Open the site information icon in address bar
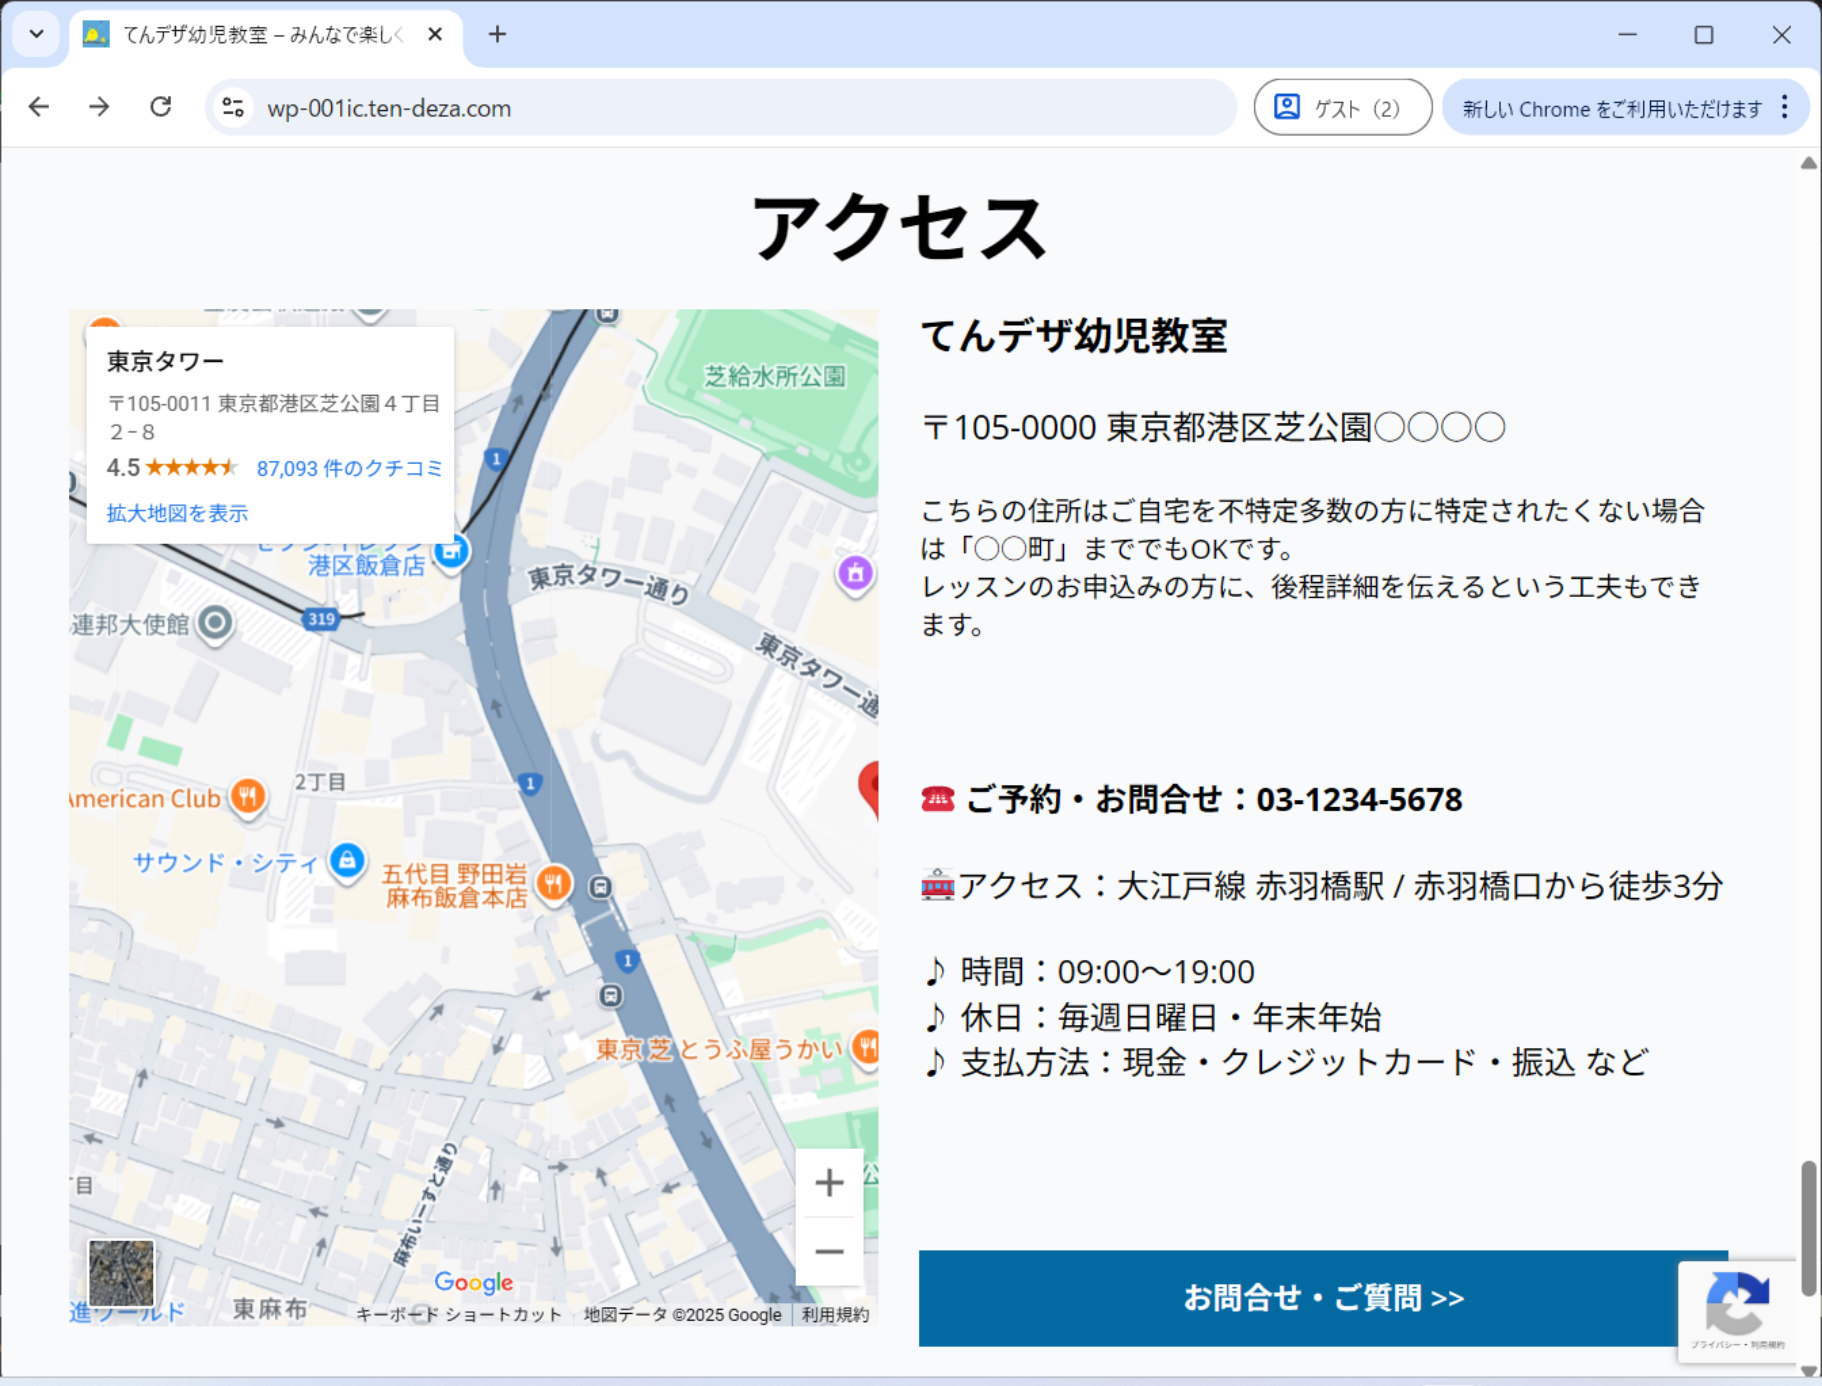 tap(233, 107)
